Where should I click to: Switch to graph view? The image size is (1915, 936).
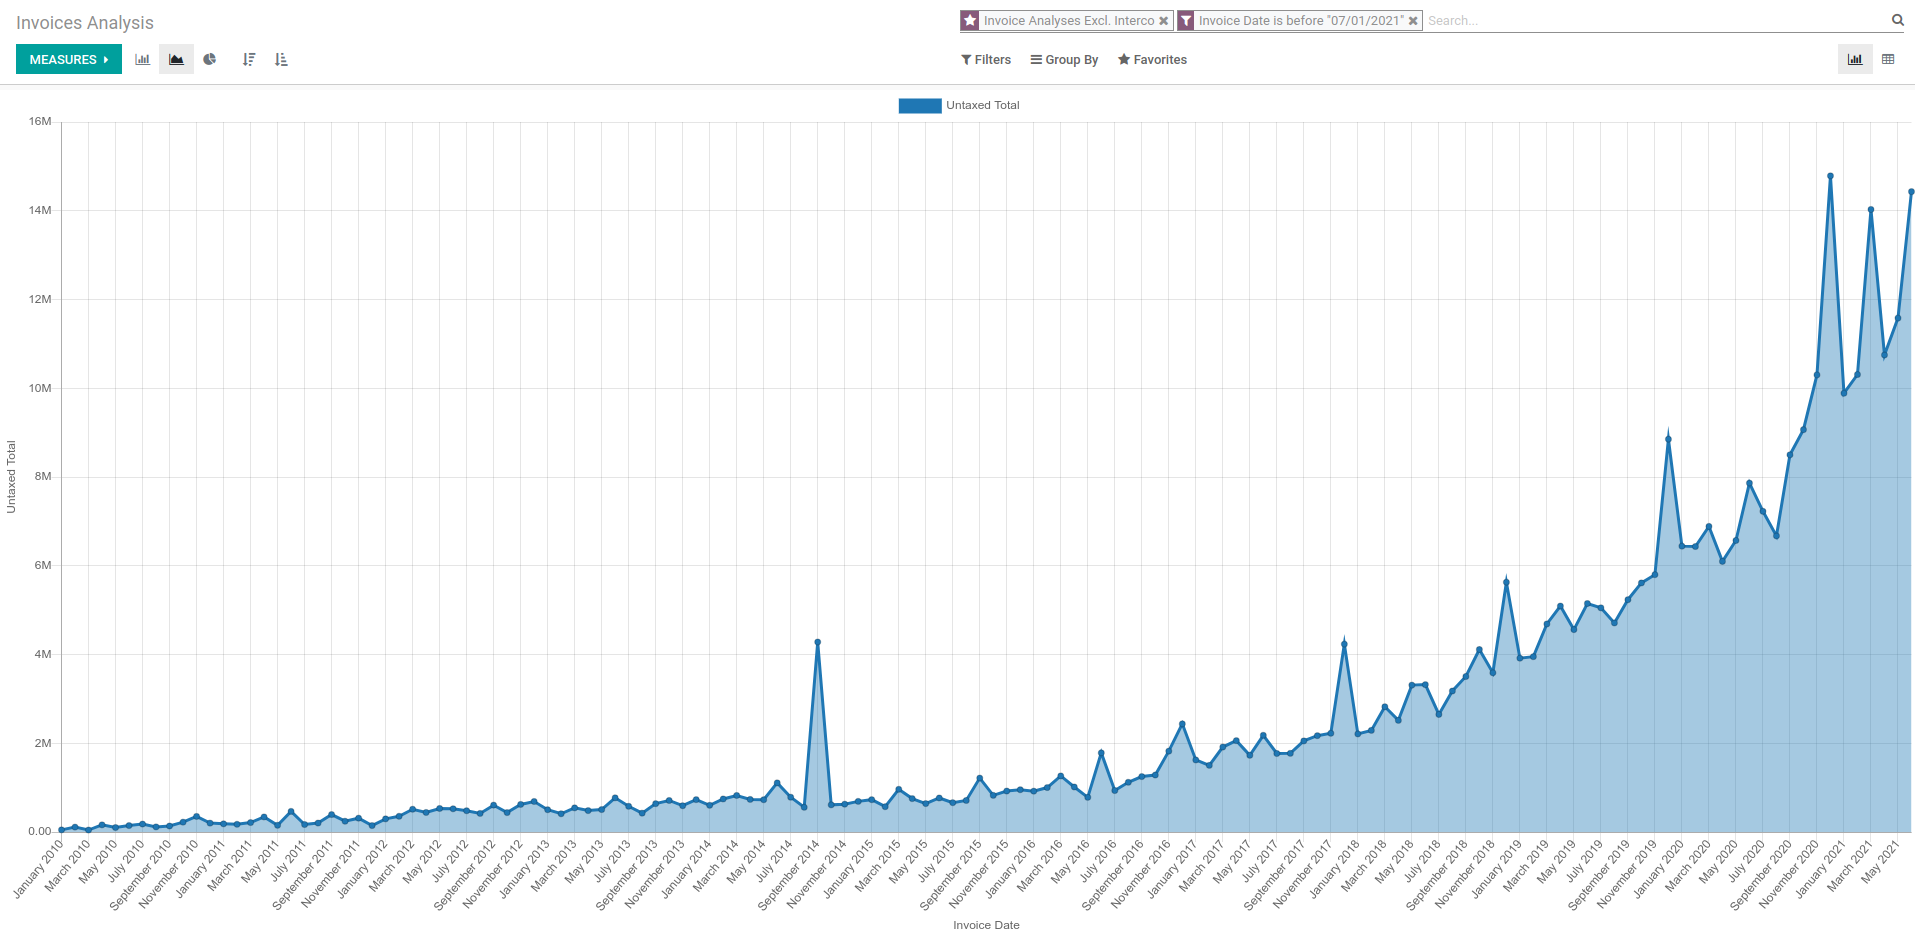coord(1855,60)
